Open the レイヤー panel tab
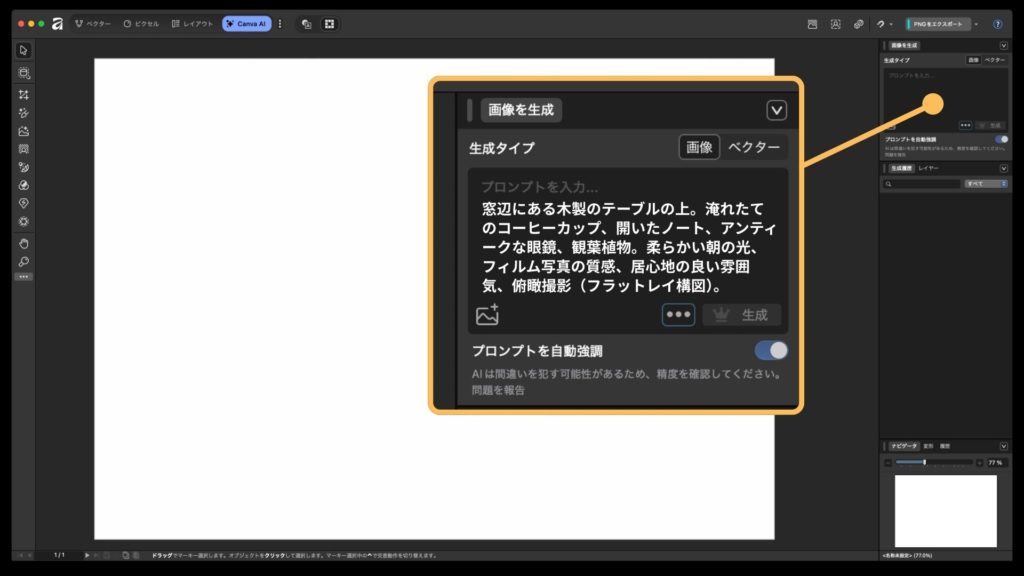 click(x=929, y=169)
